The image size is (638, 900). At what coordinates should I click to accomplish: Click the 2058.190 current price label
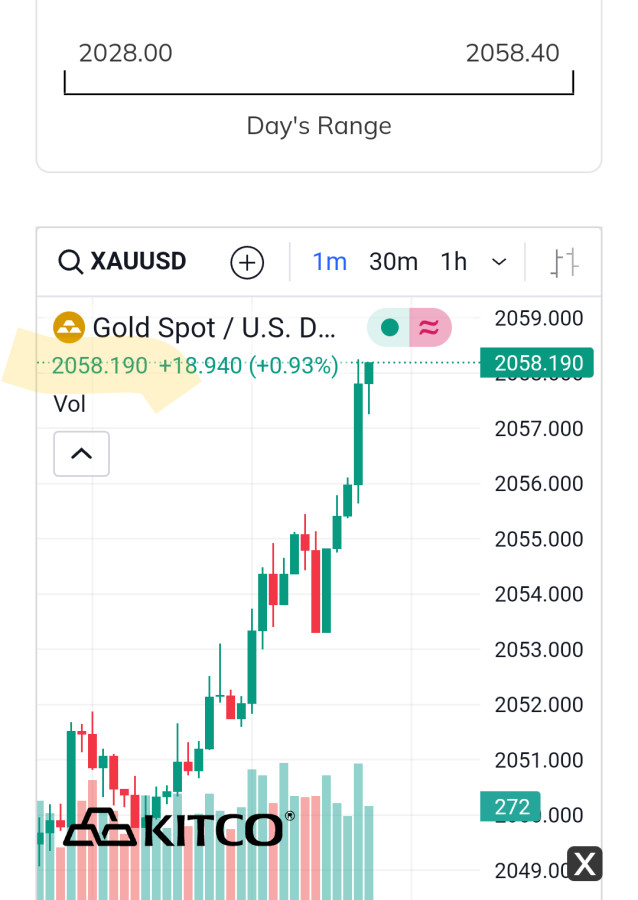[537, 363]
